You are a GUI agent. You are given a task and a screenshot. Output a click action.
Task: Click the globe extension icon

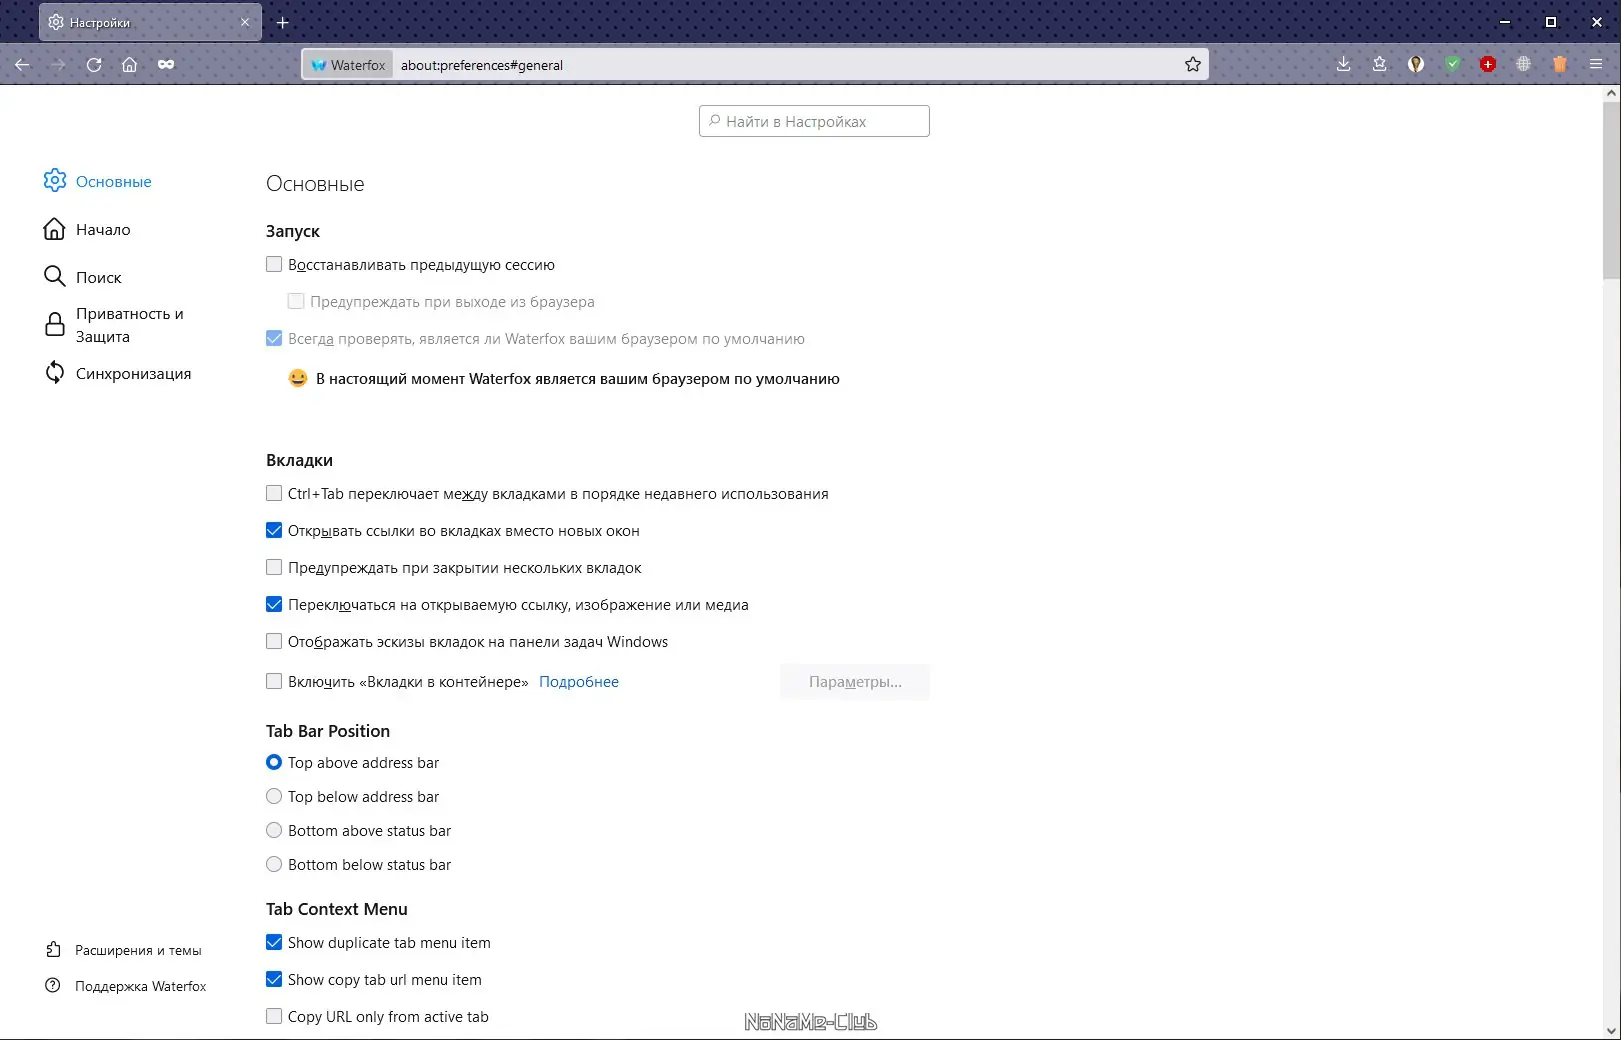1524,65
